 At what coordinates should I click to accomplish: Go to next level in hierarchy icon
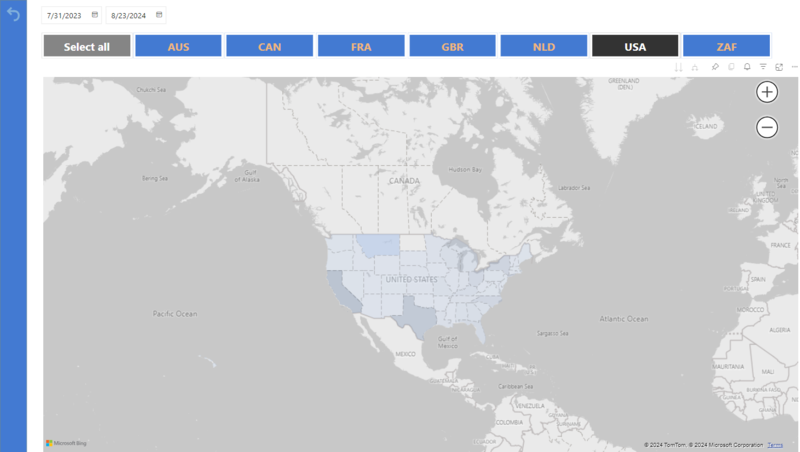tap(678, 67)
